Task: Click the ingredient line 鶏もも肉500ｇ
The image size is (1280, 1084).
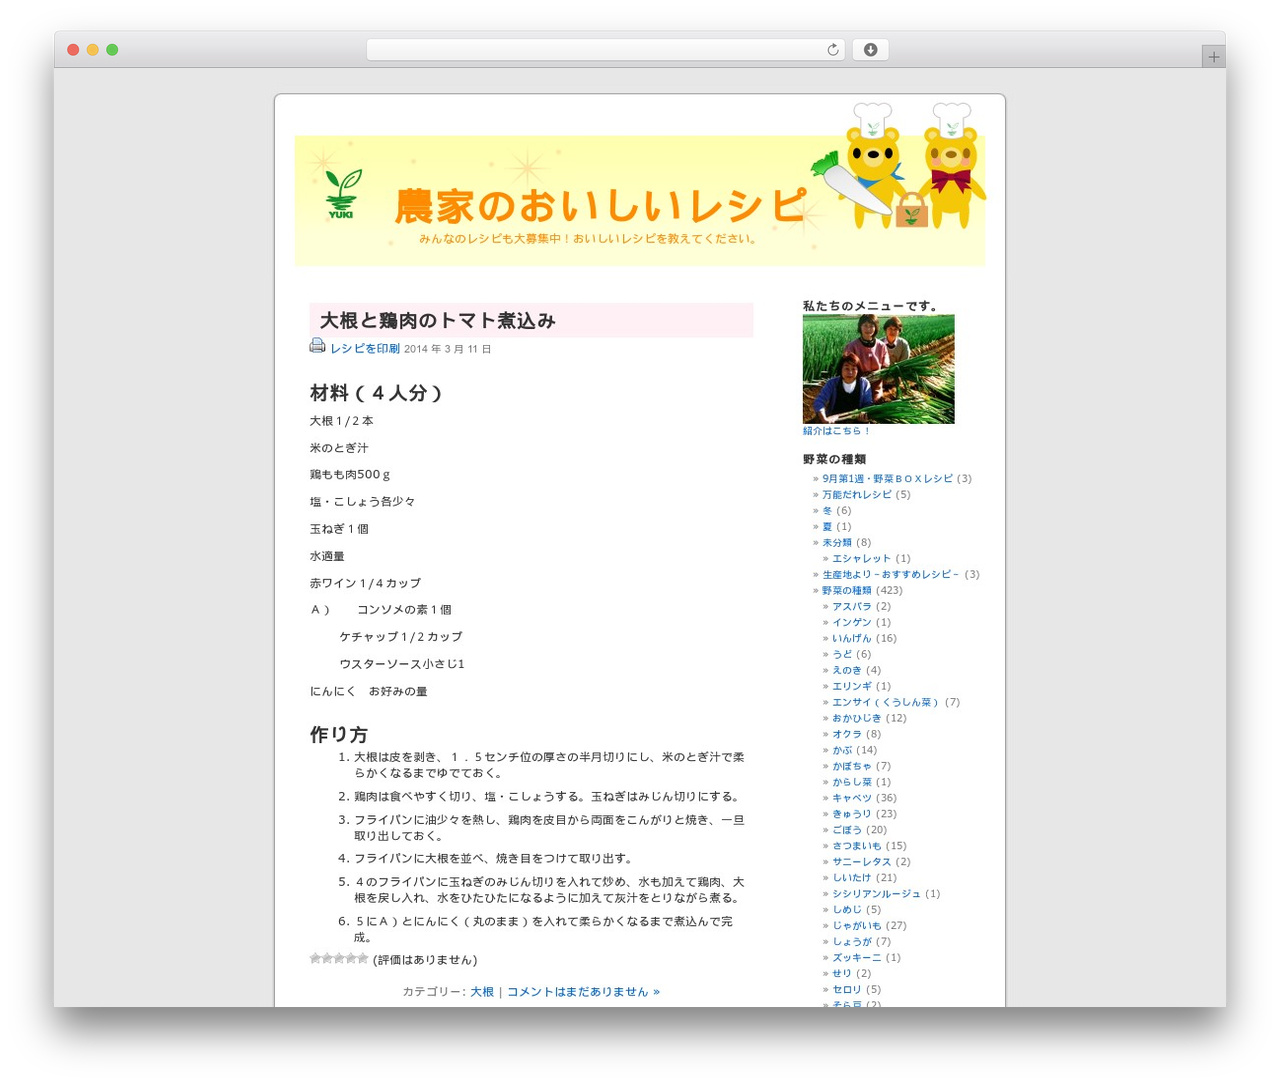Action: click(350, 475)
